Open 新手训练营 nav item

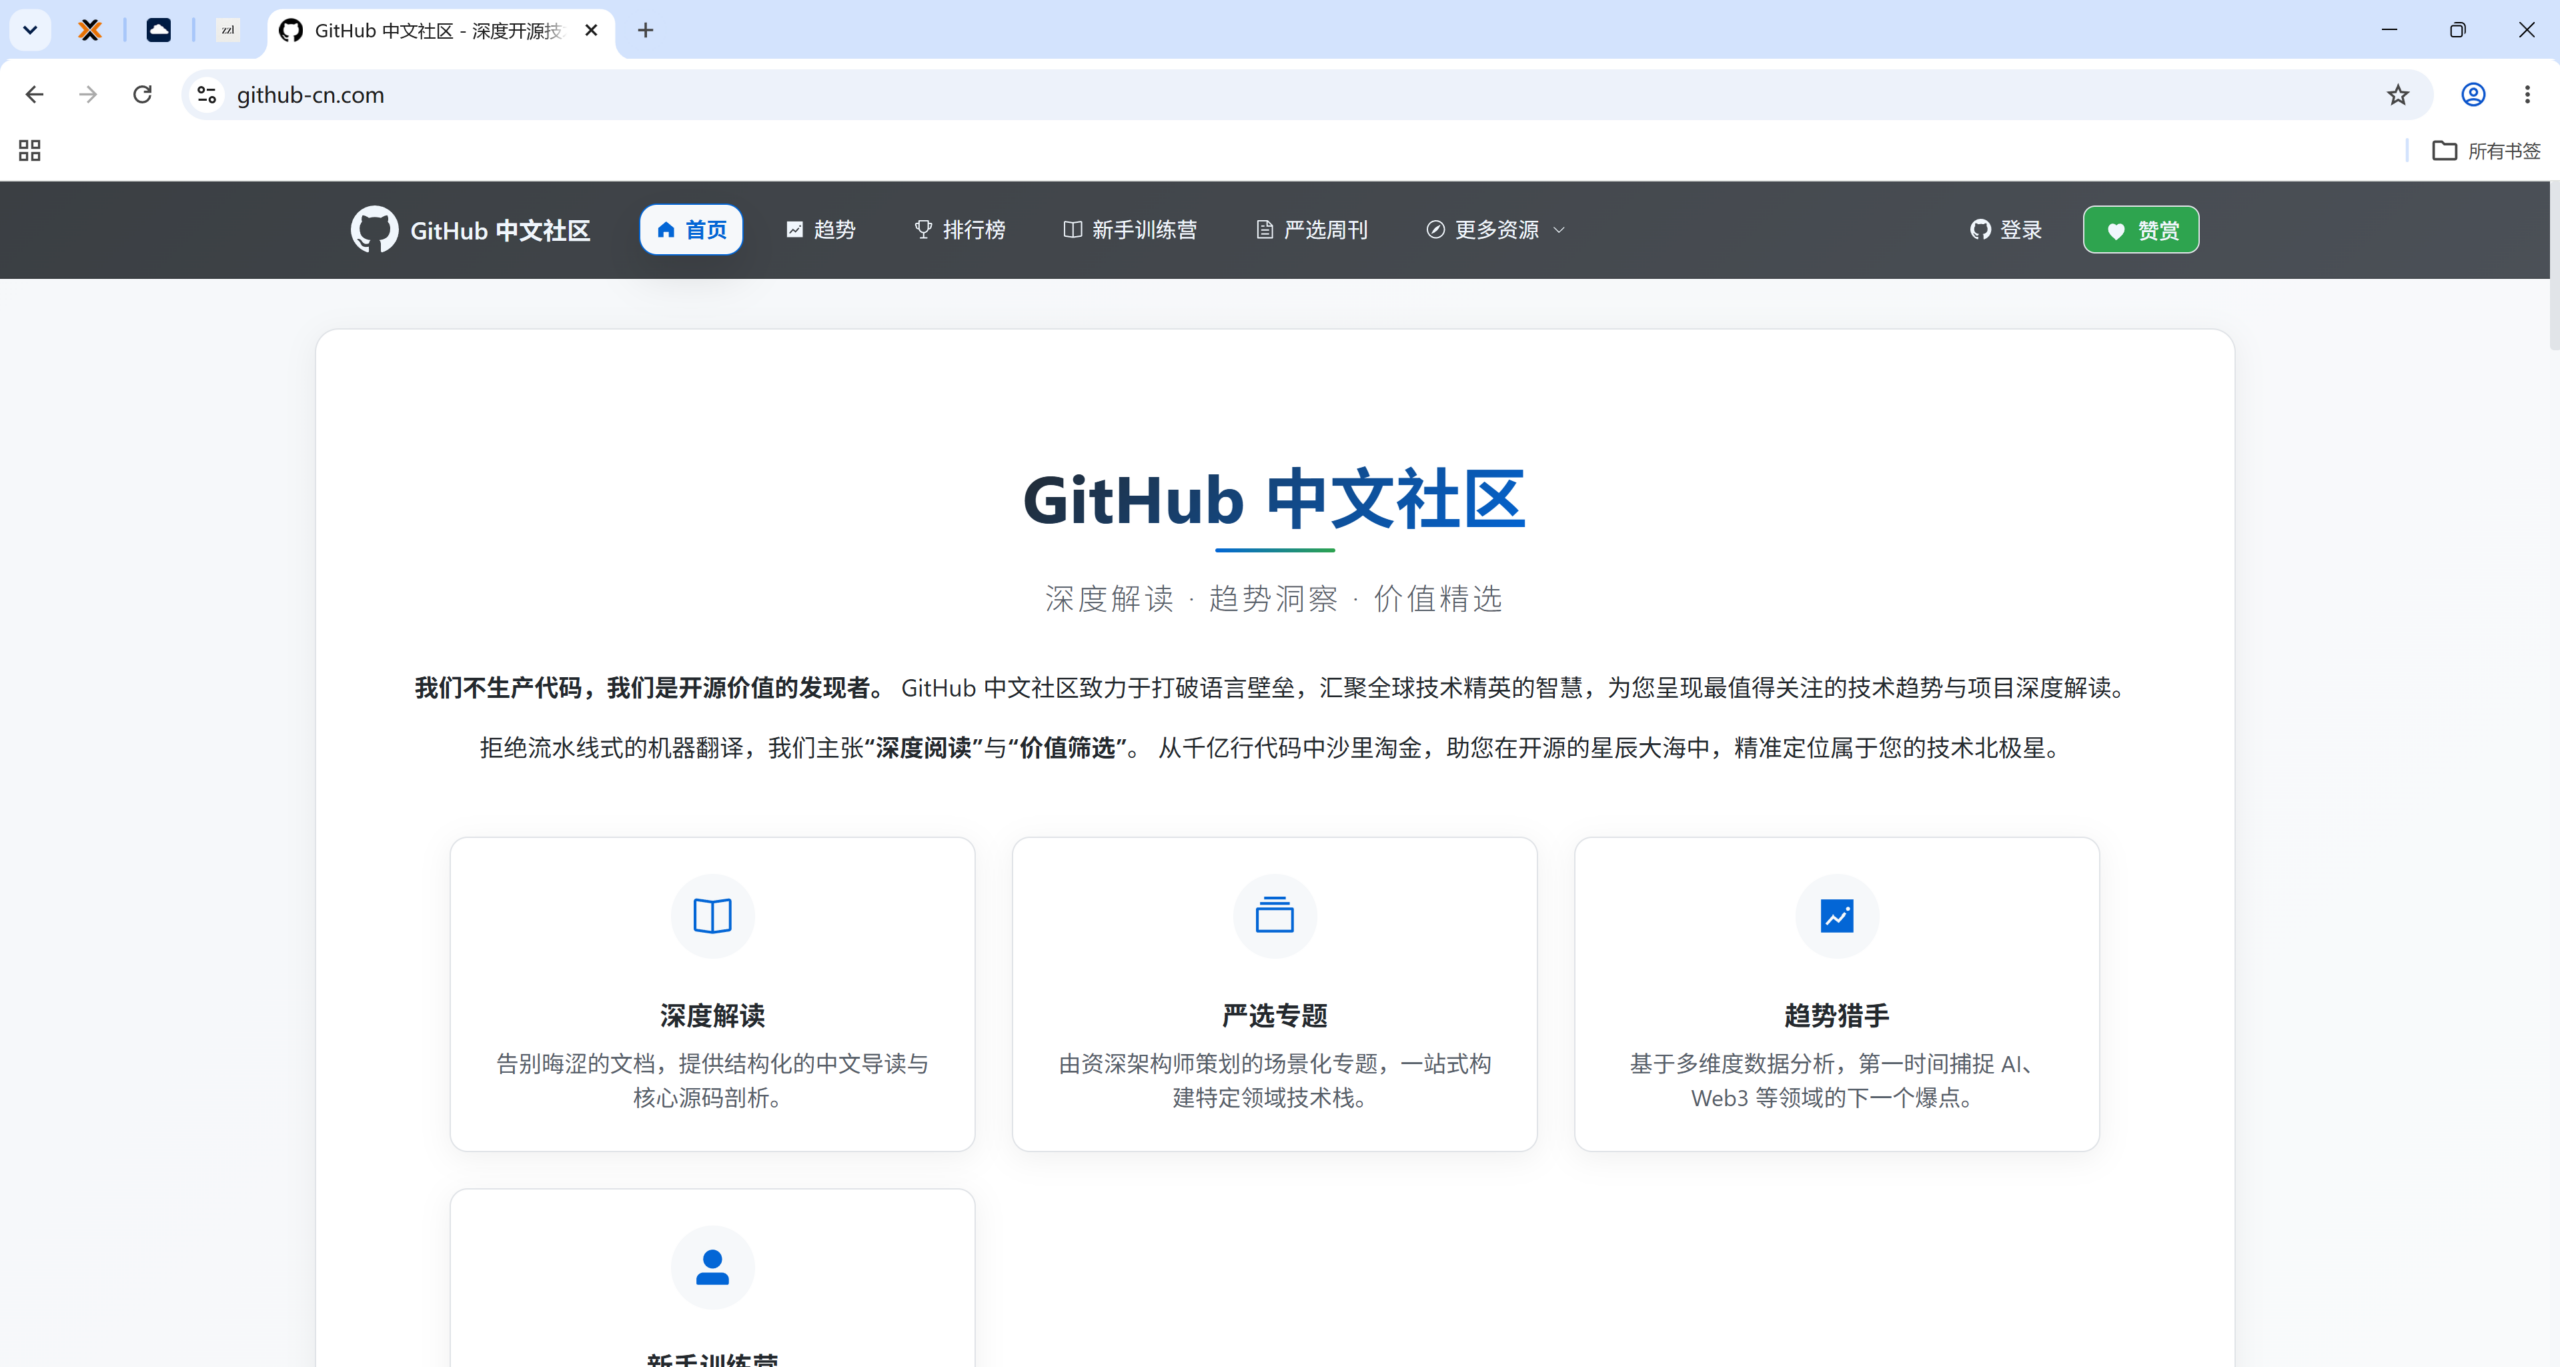tap(1129, 230)
